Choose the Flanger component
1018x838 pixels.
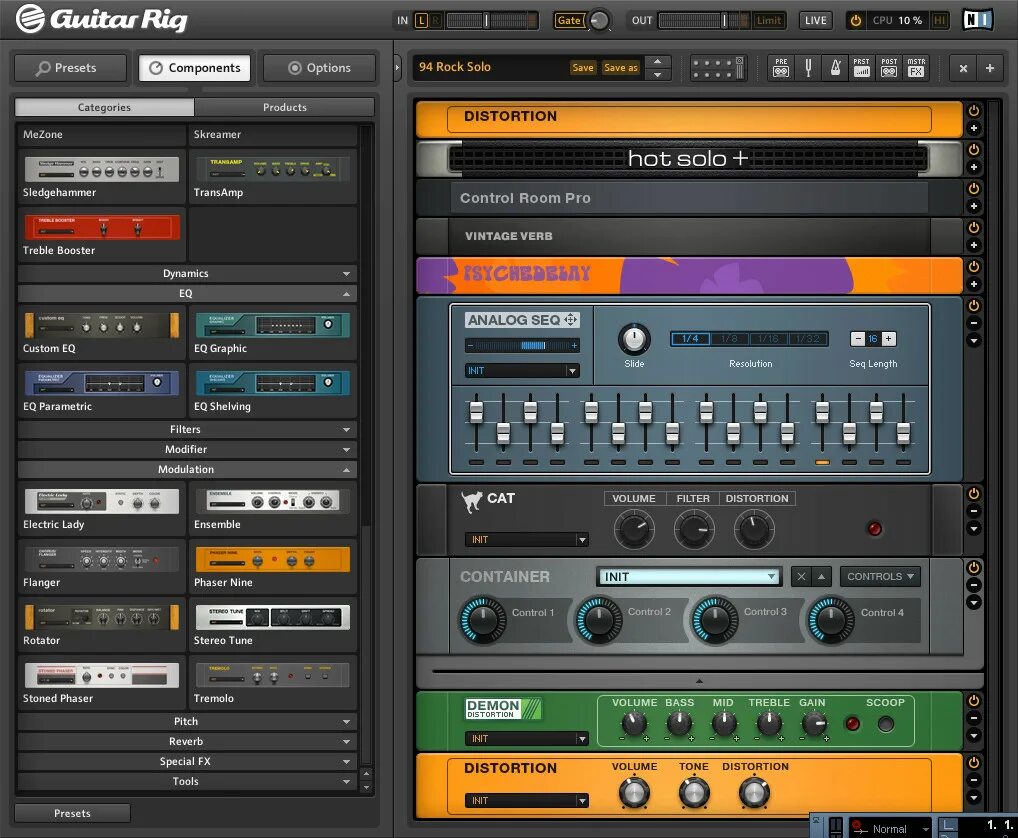coord(101,560)
